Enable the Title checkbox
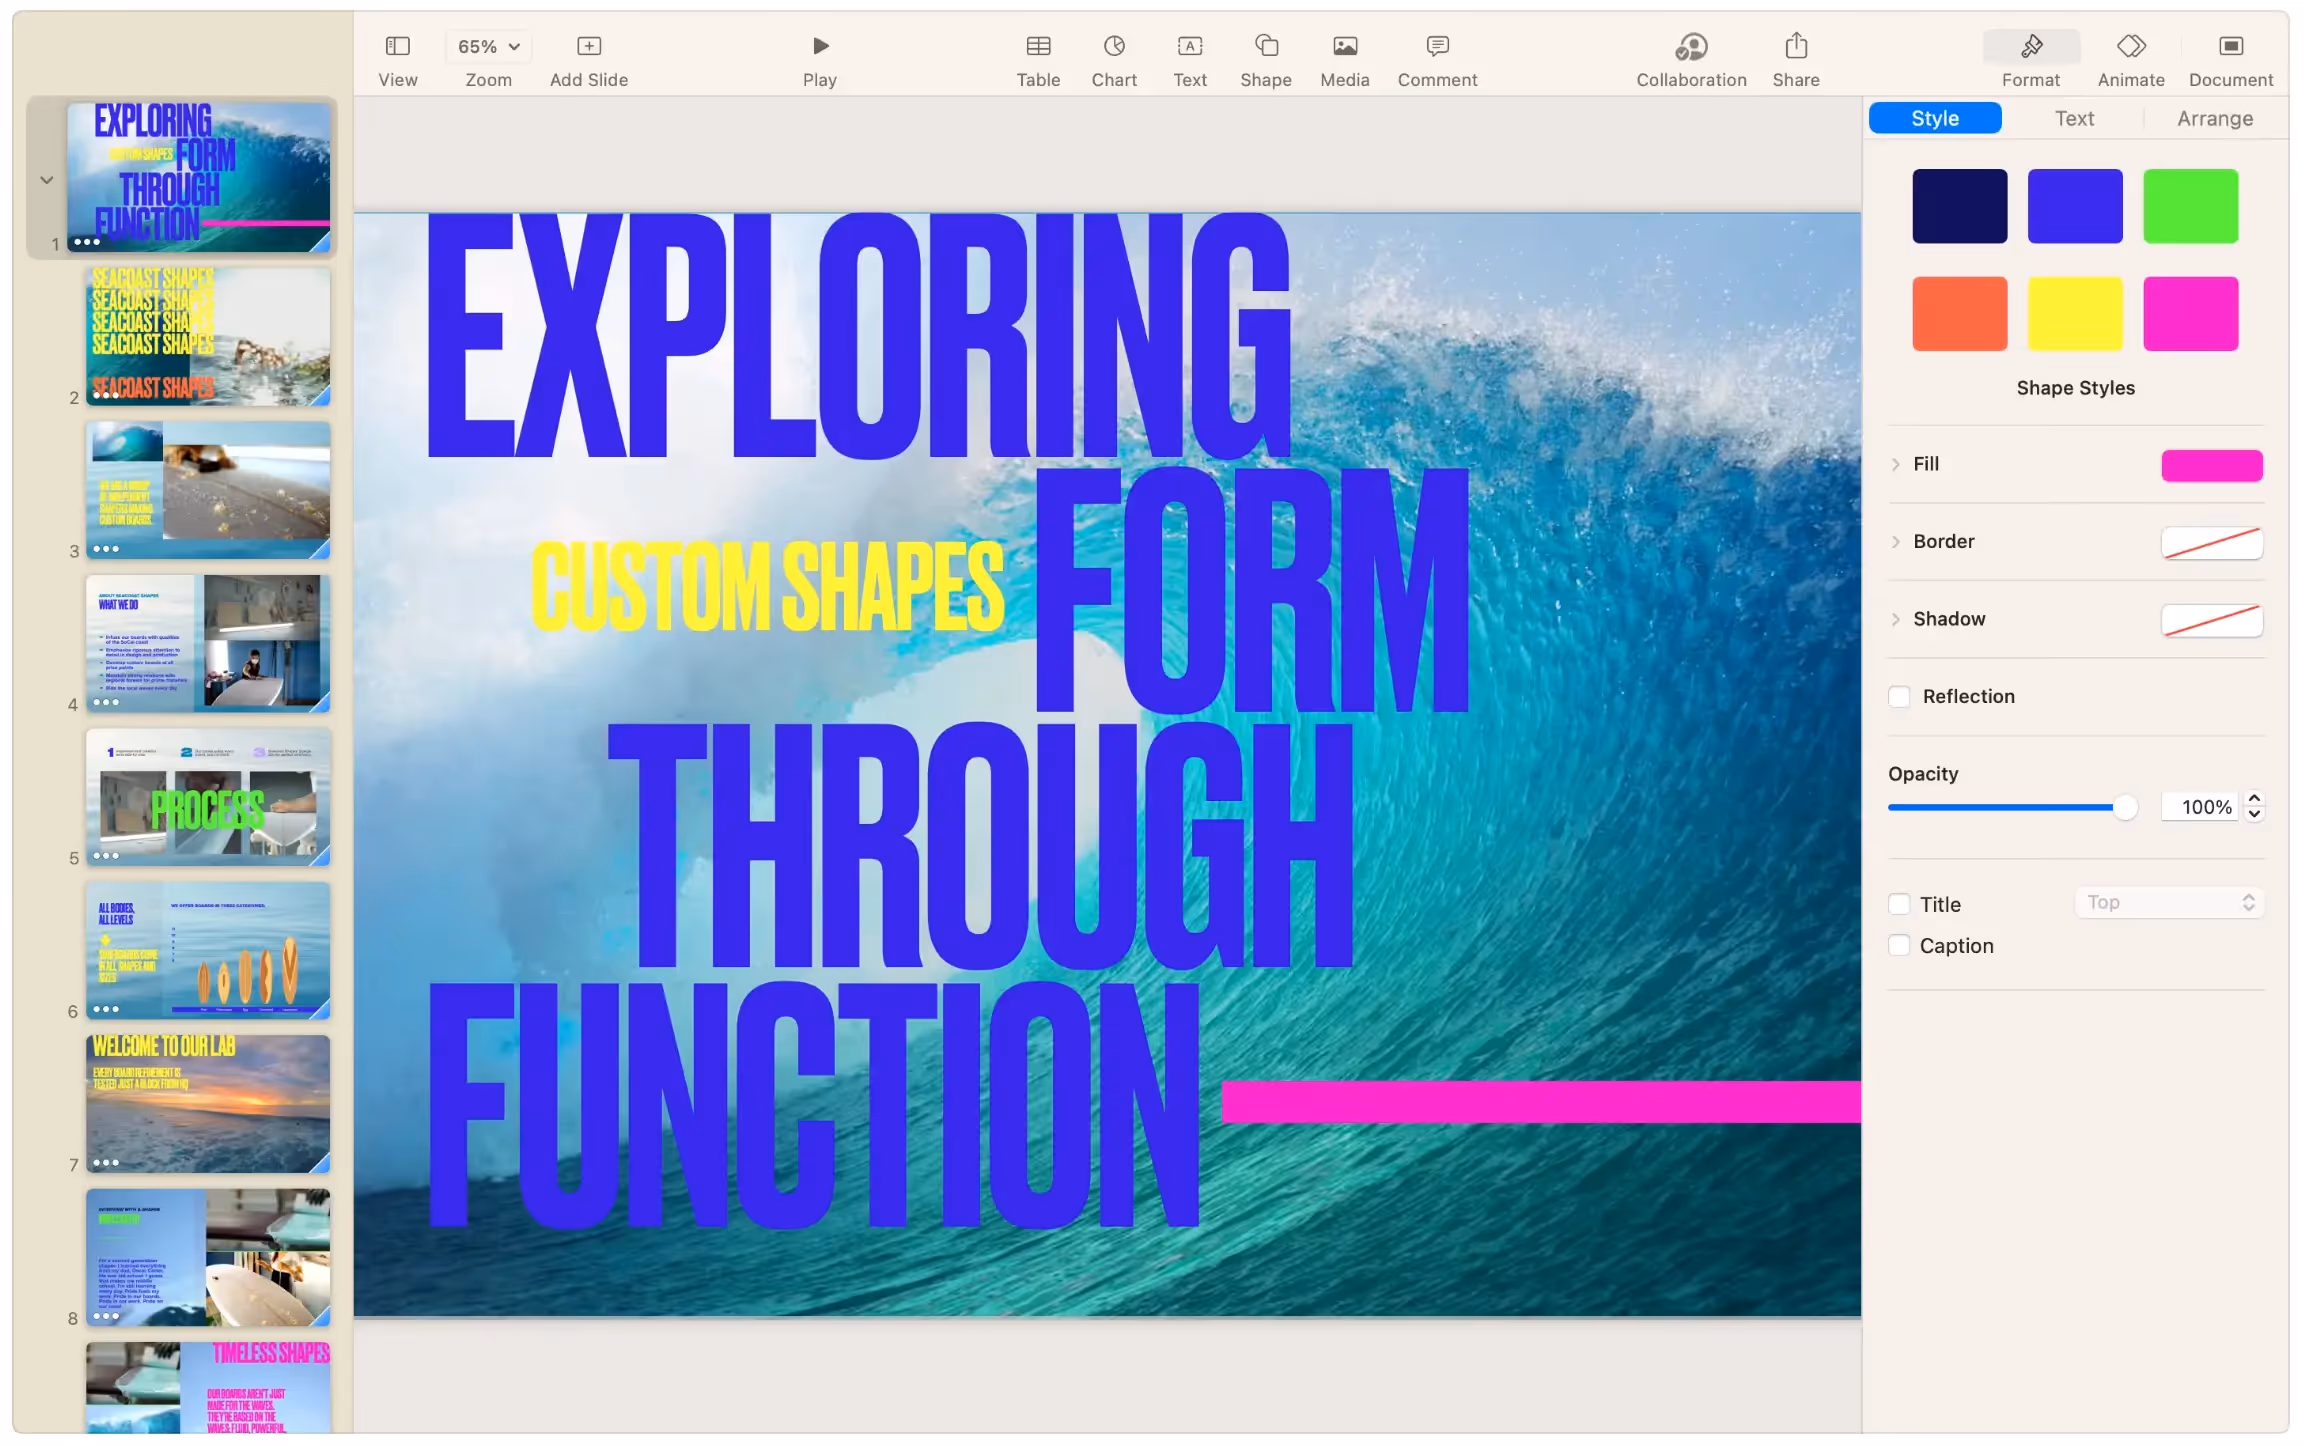This screenshot has width=2304, height=1446. click(1899, 904)
